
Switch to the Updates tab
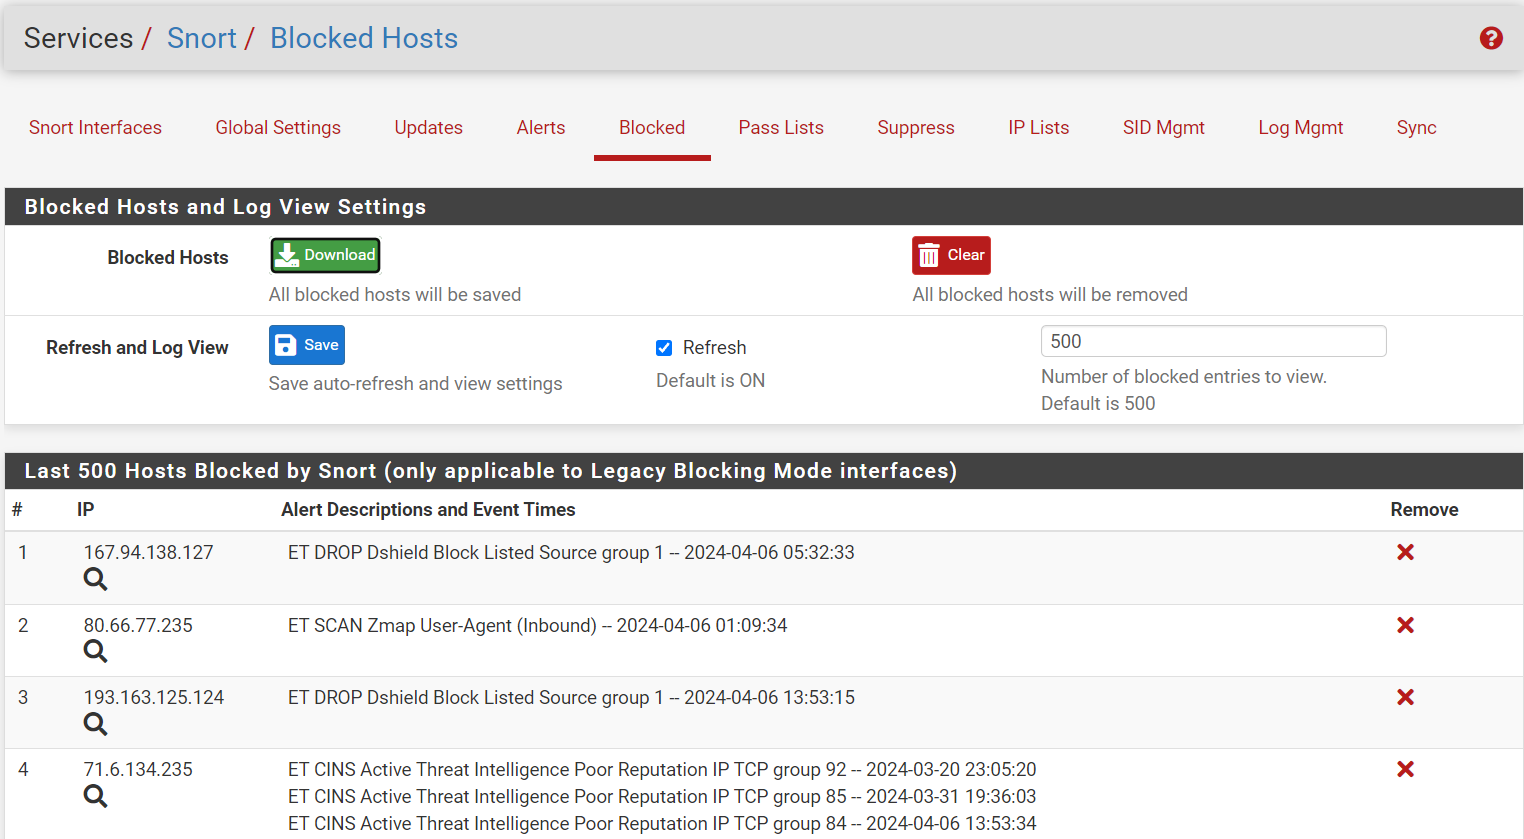(428, 128)
